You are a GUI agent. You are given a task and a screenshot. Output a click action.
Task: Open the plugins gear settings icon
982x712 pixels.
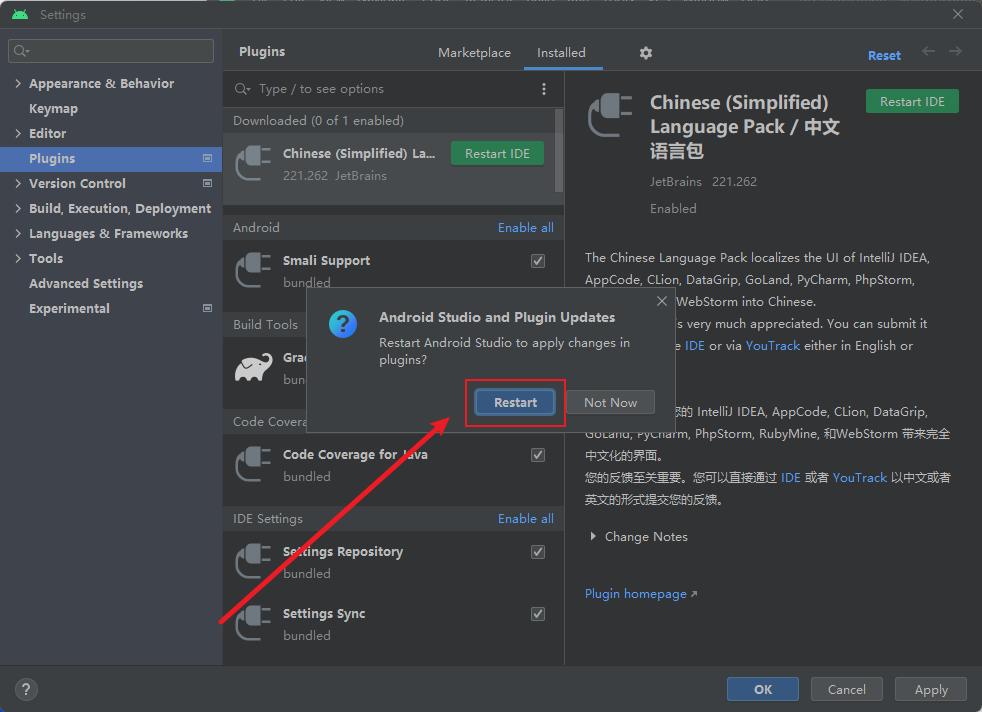tap(646, 53)
